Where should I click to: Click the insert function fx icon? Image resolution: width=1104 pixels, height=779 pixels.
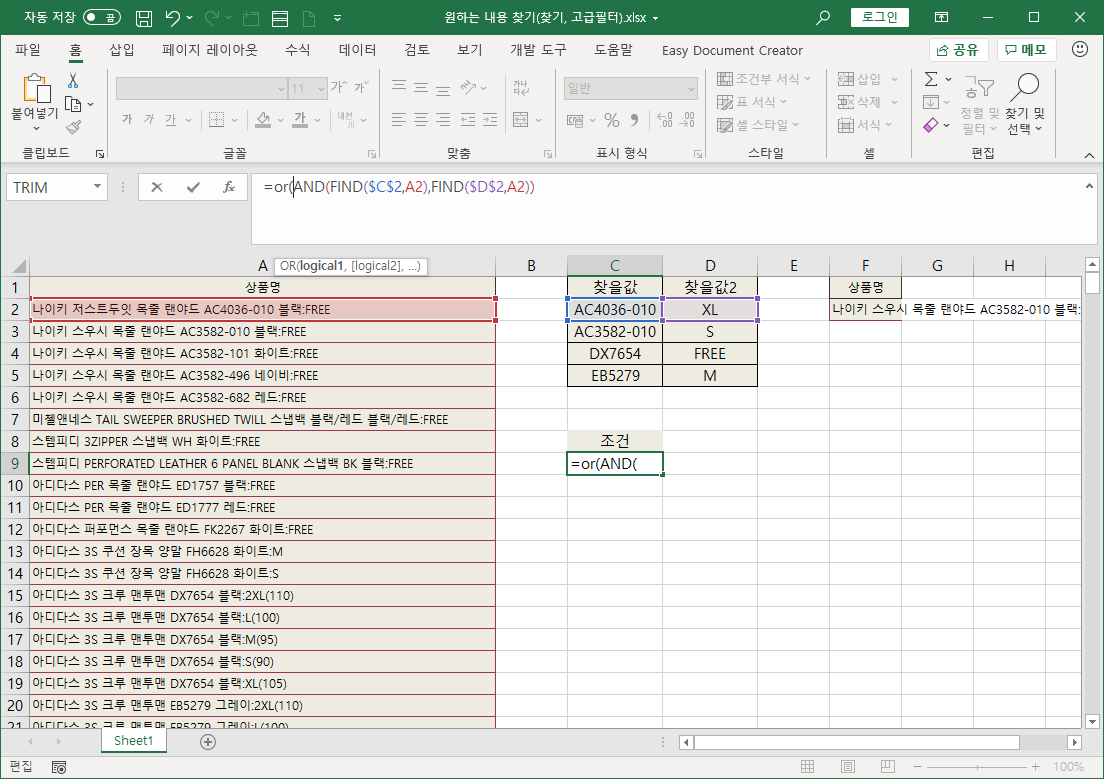229,187
